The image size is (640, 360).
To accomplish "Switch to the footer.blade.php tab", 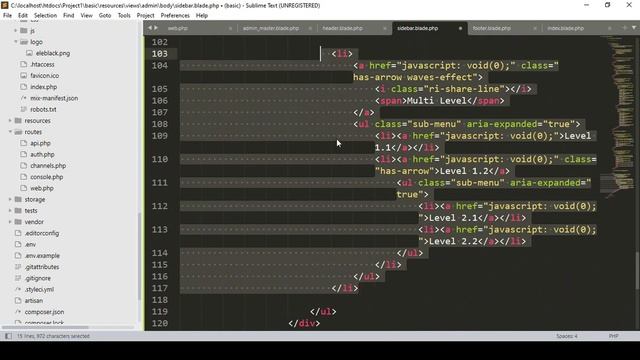I will pos(491,28).
